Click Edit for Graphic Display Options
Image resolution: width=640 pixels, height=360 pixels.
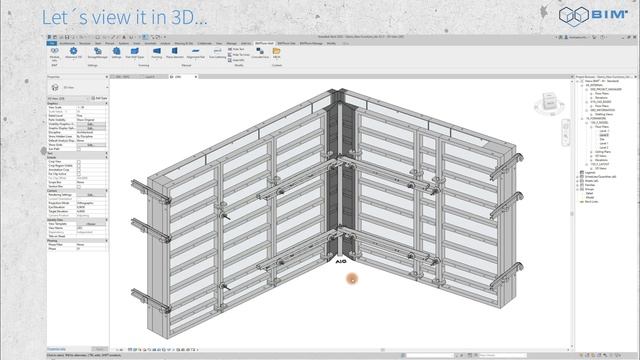[91, 128]
